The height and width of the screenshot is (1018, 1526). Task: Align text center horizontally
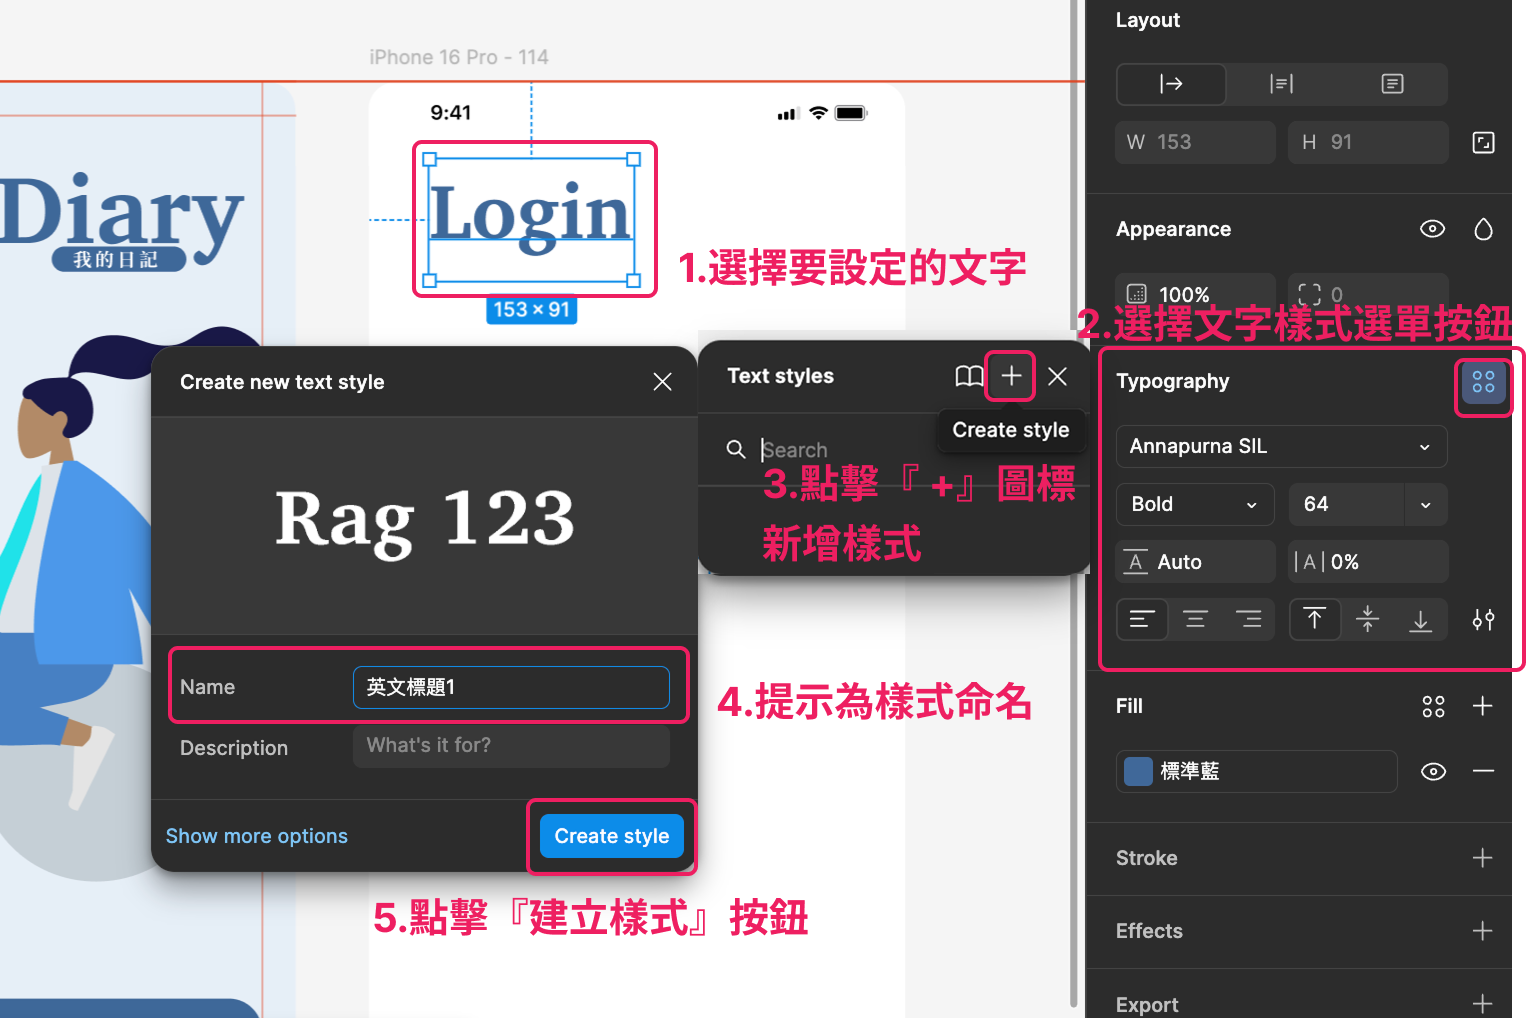pos(1195,620)
